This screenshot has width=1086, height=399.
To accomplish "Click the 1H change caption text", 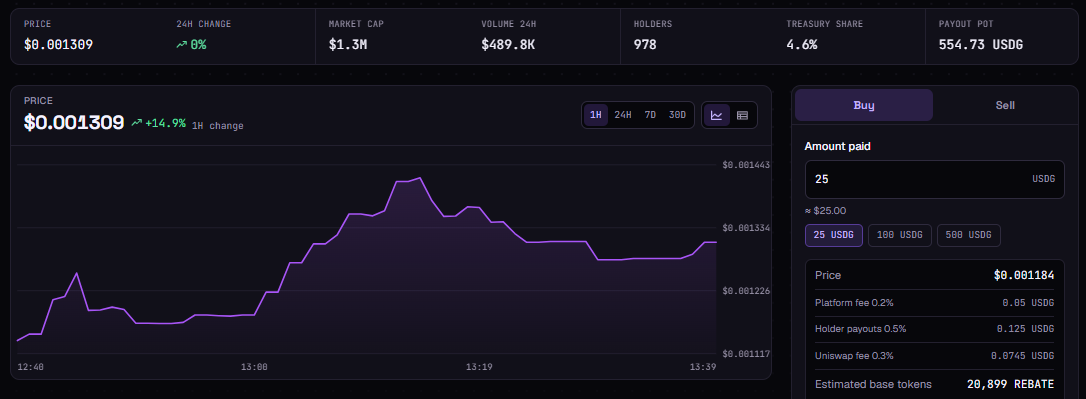I will [217, 126].
